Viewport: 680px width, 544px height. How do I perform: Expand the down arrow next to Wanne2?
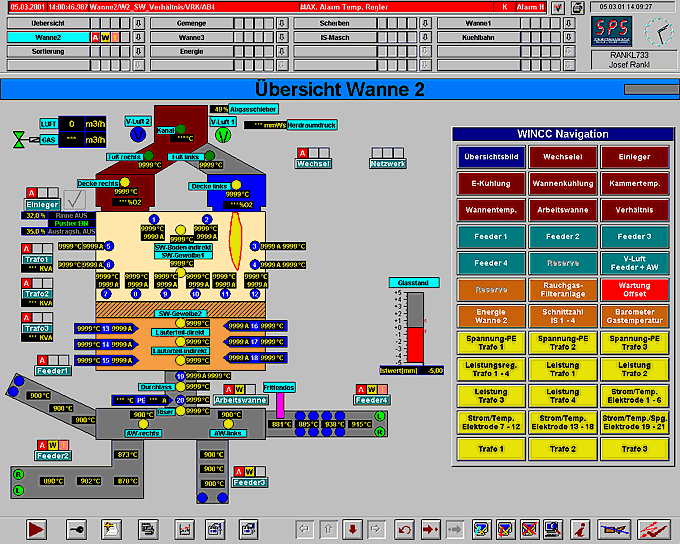point(139,37)
